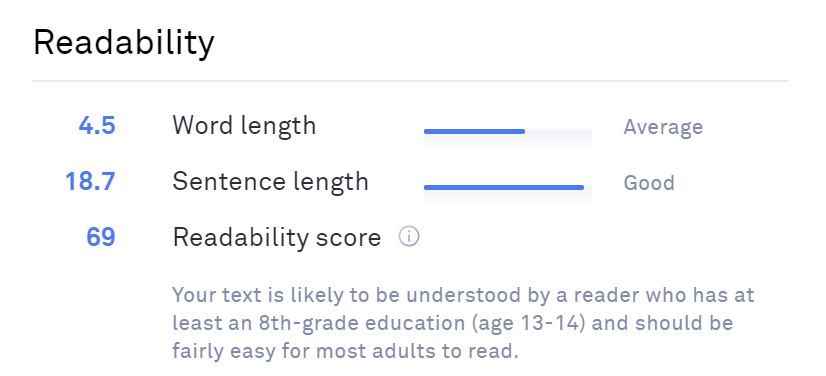Click the Word length label
Image resolution: width=826 pixels, height=376 pixels.
pos(244,126)
